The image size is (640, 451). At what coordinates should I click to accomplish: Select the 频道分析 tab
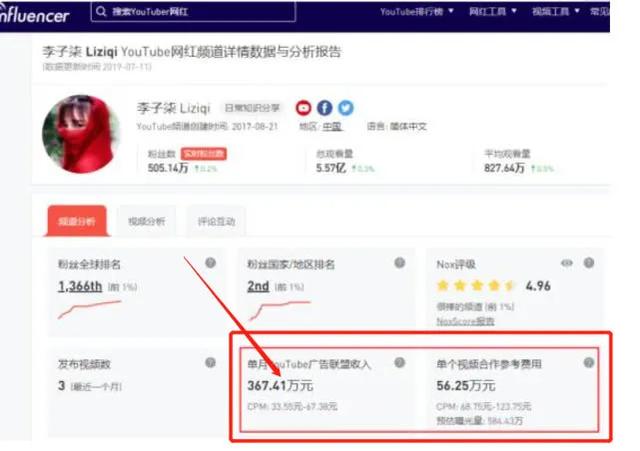(x=77, y=221)
